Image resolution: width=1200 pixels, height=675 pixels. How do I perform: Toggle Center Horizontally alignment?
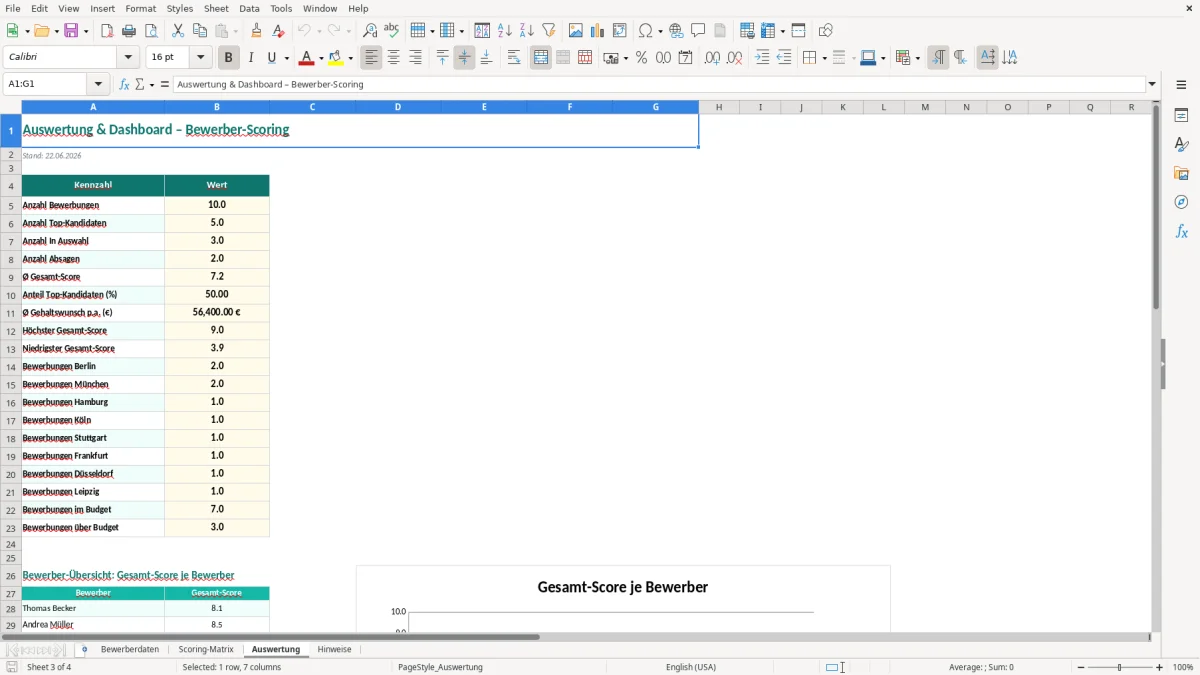click(394, 58)
